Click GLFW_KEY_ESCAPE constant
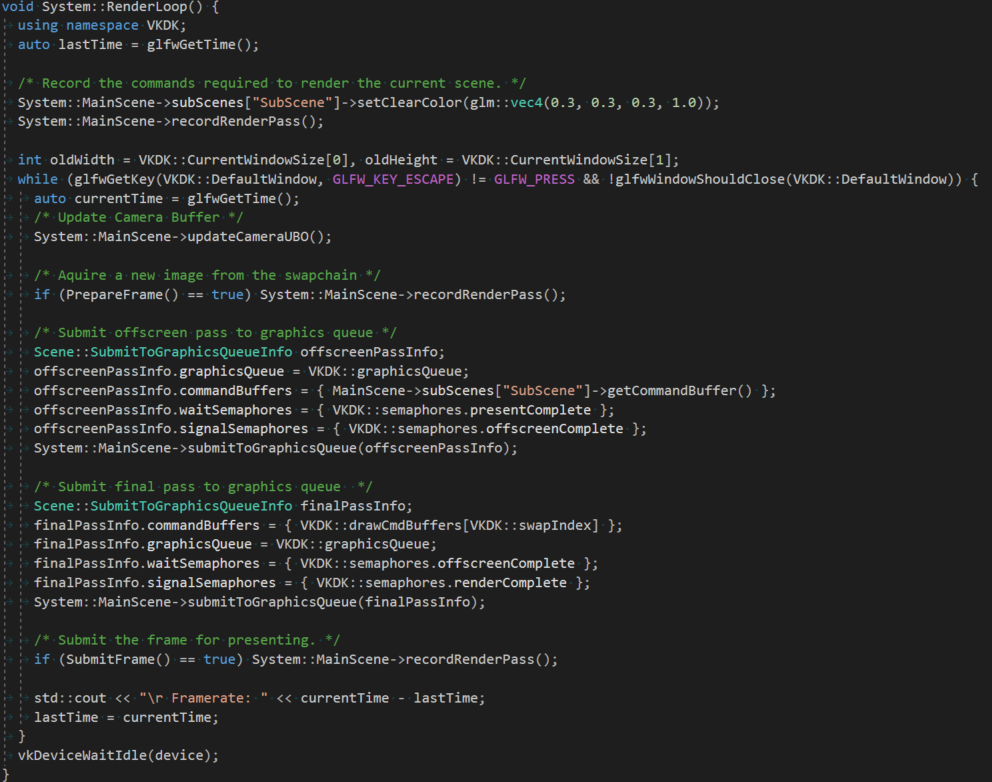The height and width of the screenshot is (782, 992). coord(393,180)
